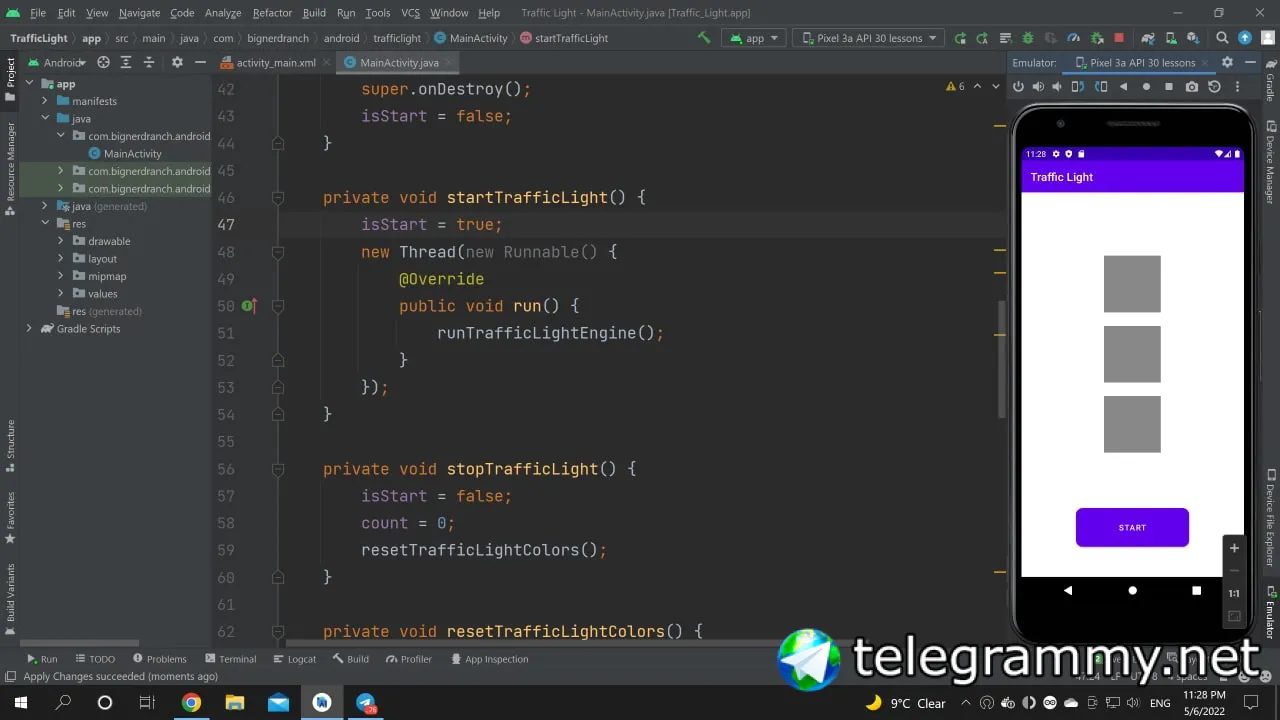1280x720 pixels.
Task: Collapse the res folder
Action: pyautogui.click(x=45, y=224)
